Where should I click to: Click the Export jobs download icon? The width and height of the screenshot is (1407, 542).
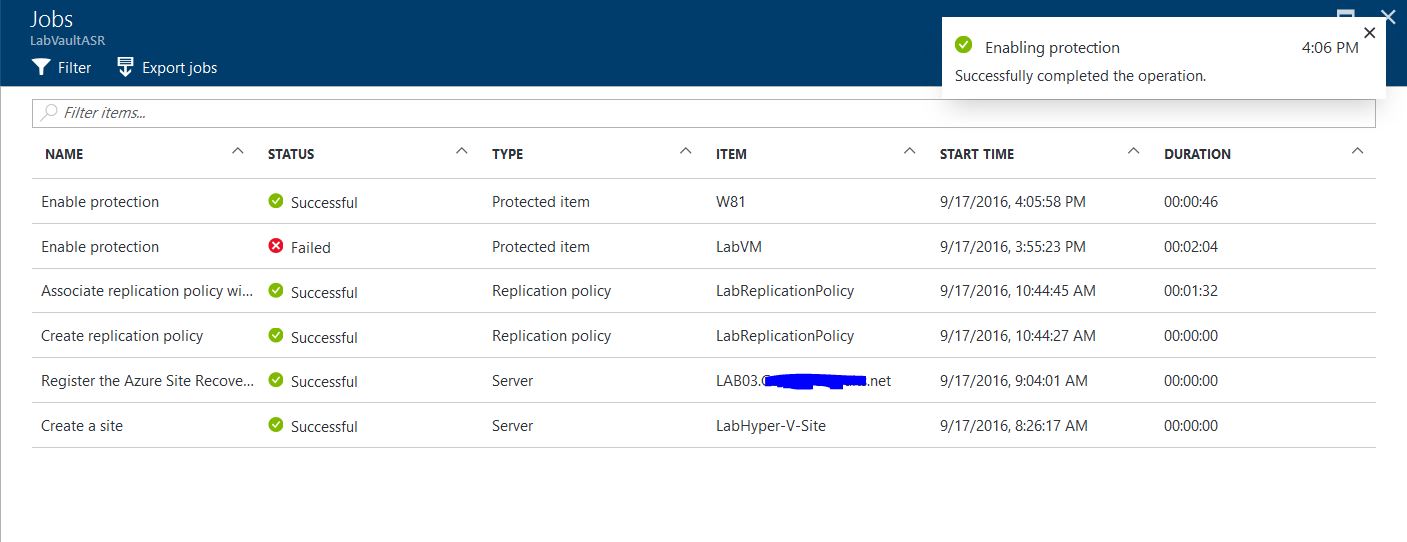[x=125, y=67]
